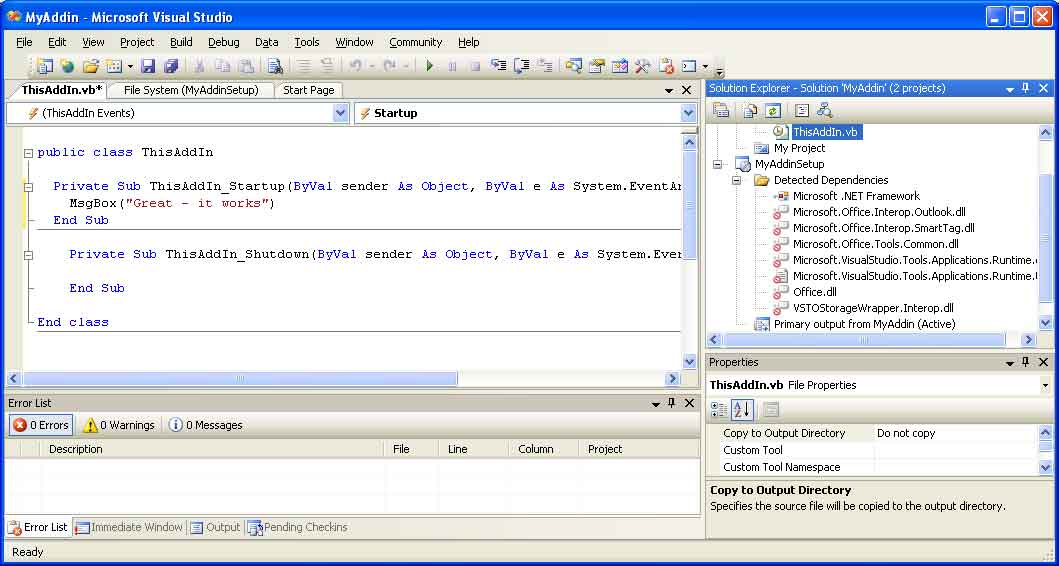Click the Step Into debug icon

pyautogui.click(x=498, y=66)
